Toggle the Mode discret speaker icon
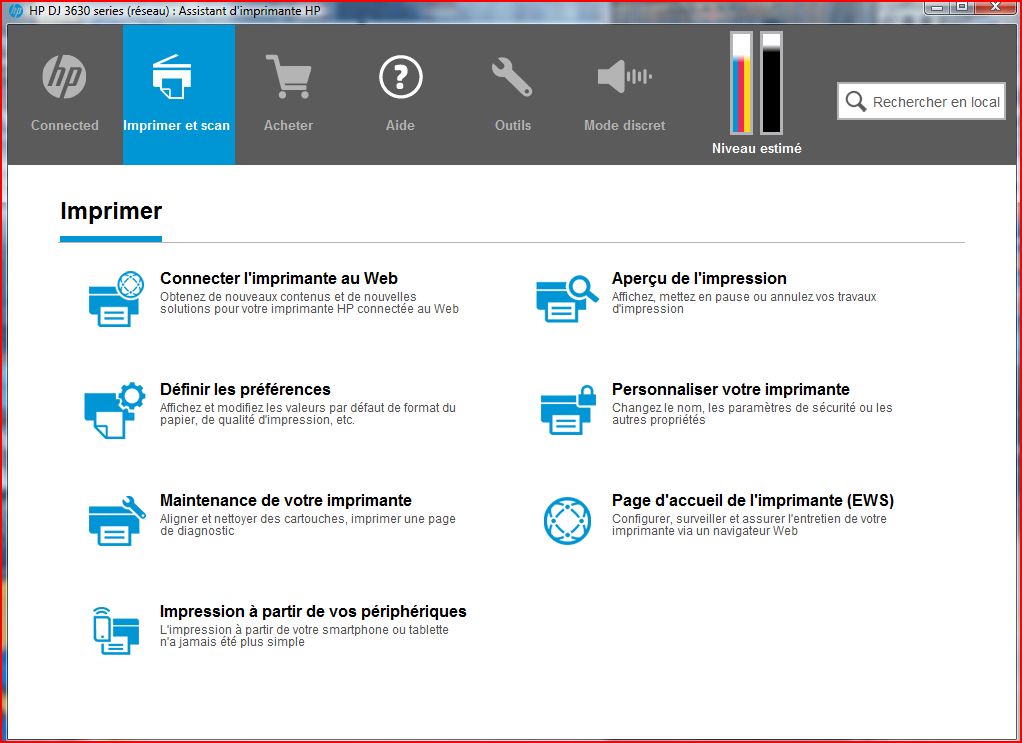This screenshot has width=1022, height=743. [625, 76]
